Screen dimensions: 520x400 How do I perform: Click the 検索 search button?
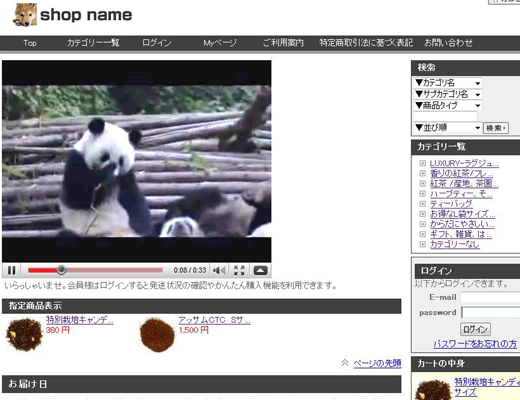[x=496, y=128]
